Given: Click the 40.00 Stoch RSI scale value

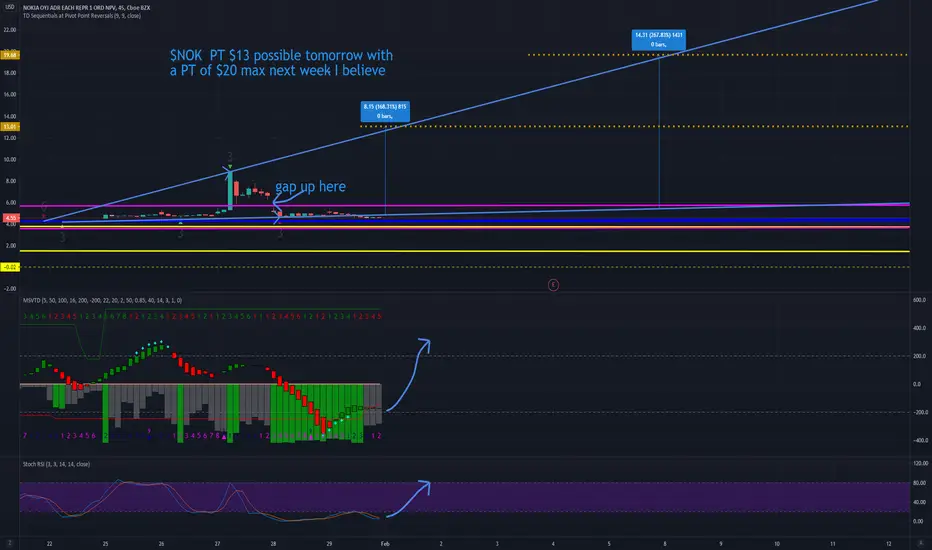Looking at the screenshot, I should (x=920, y=502).
